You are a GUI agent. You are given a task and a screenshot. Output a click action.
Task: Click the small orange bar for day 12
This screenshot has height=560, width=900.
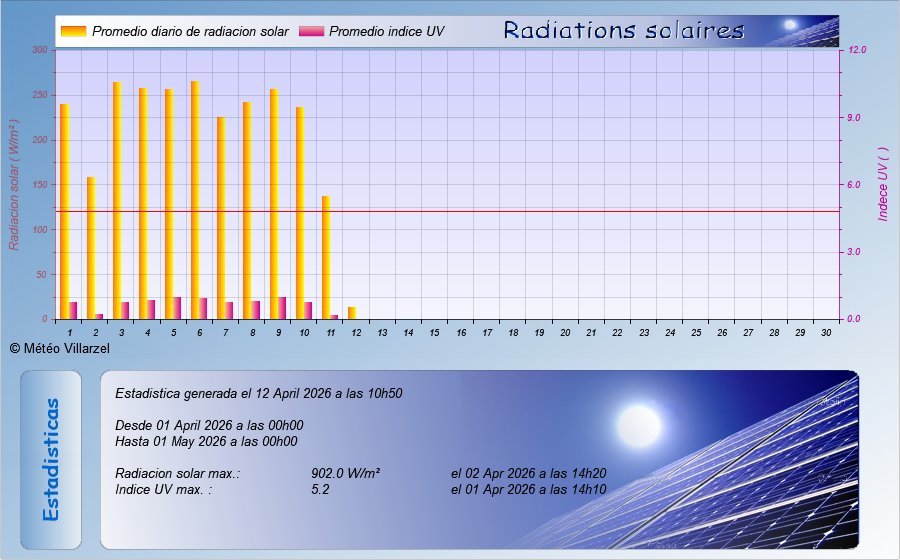pos(351,313)
